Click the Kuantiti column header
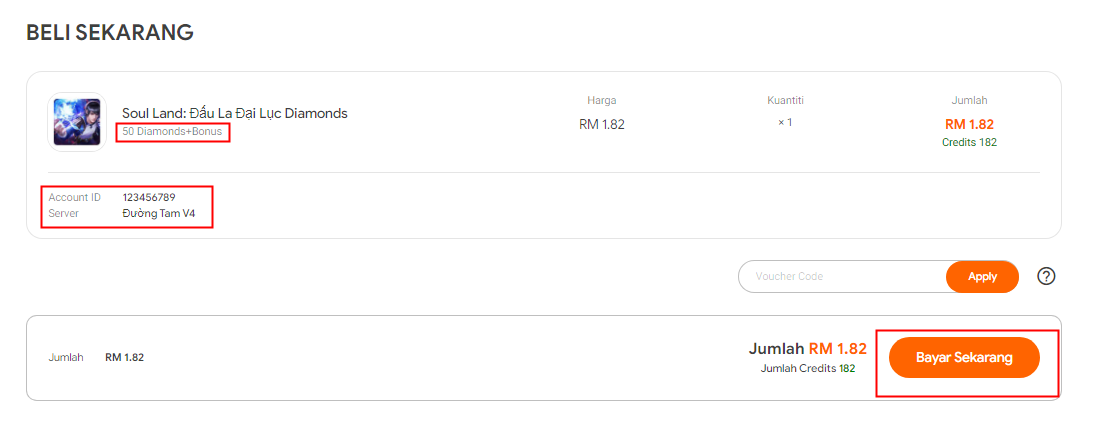The image size is (1120, 444). coord(785,100)
